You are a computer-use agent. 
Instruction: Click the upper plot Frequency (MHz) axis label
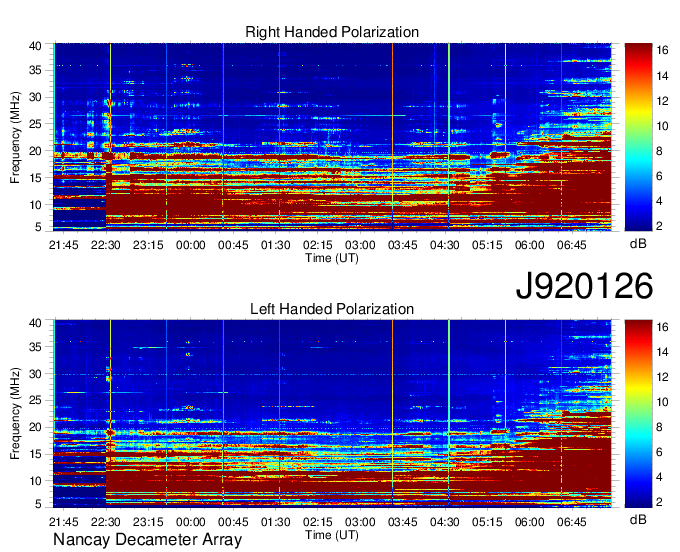(x=15, y=137)
